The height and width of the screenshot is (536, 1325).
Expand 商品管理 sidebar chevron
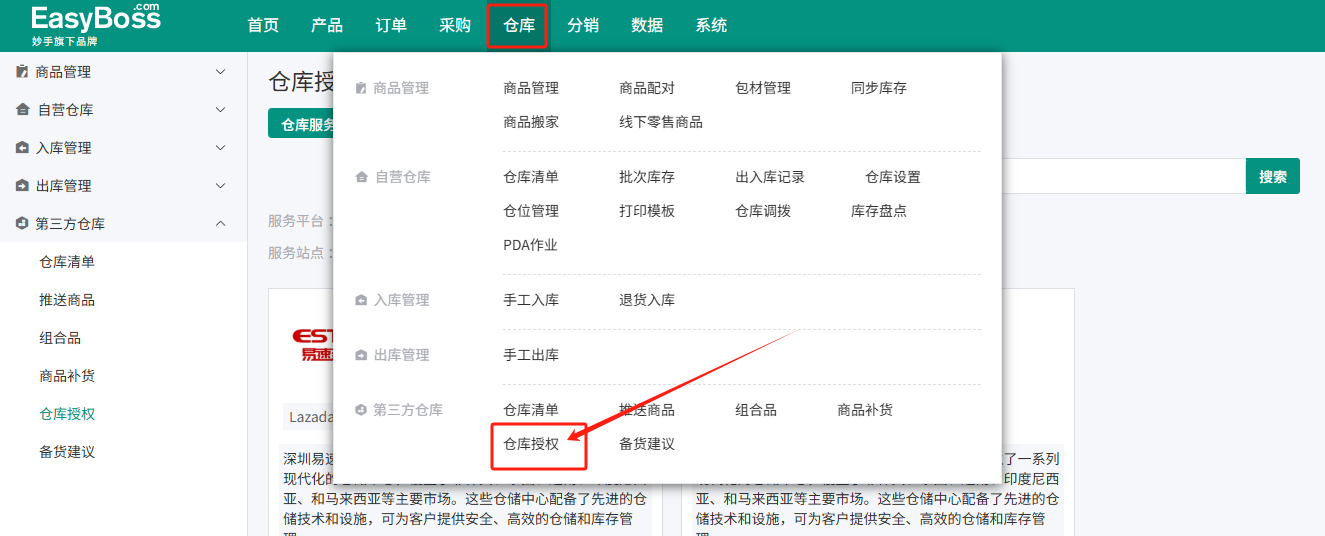(x=221, y=72)
